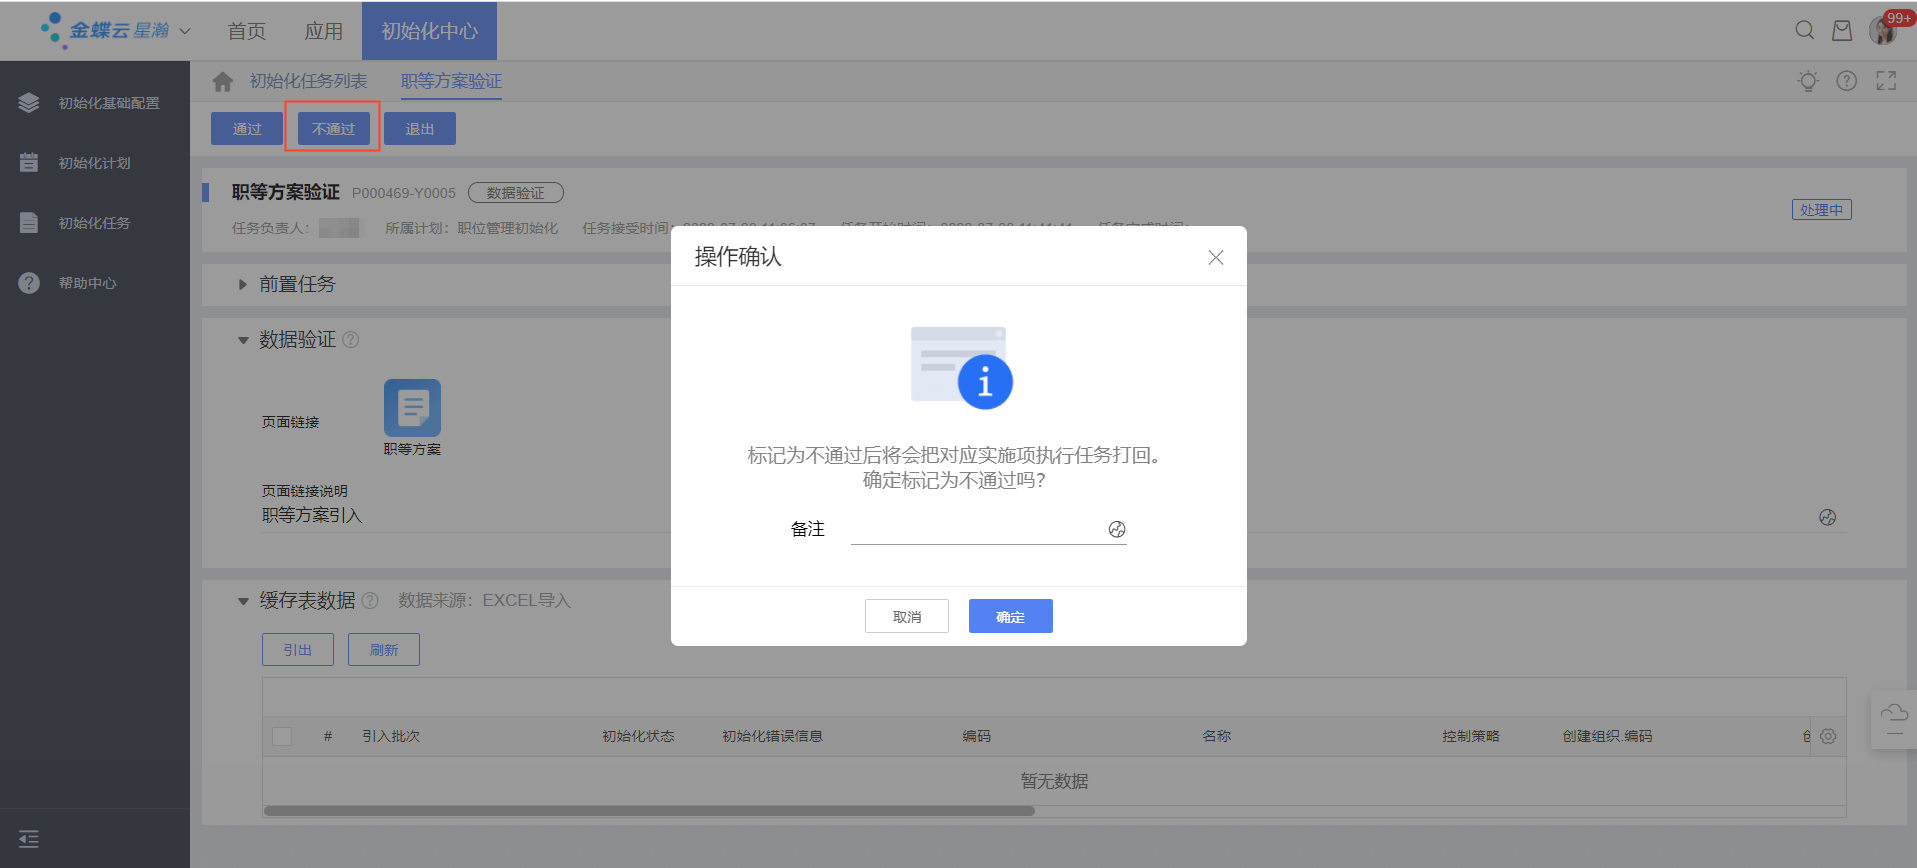Click the table column settings gear
Image resolution: width=1917 pixels, height=868 pixels.
pyautogui.click(x=1828, y=736)
